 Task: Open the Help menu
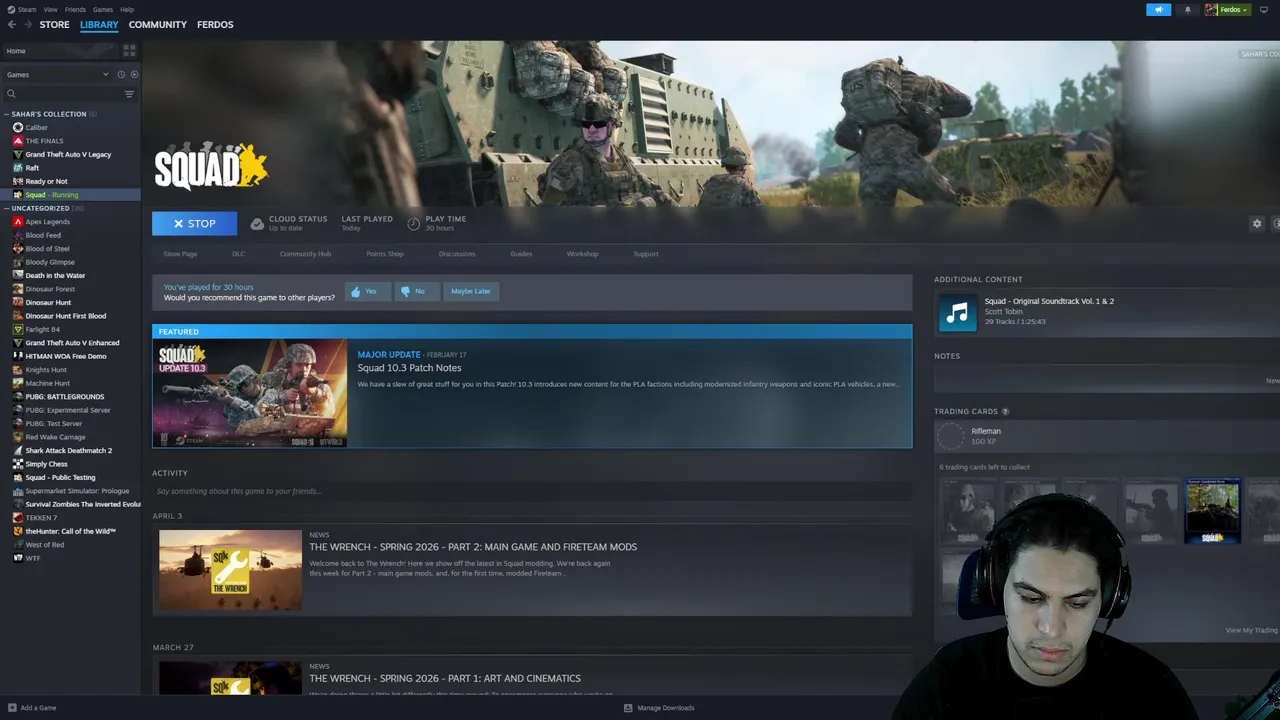pyautogui.click(x=127, y=9)
